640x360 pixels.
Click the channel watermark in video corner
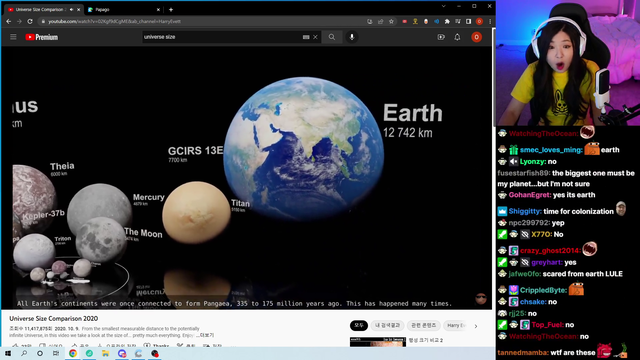click(x=481, y=298)
